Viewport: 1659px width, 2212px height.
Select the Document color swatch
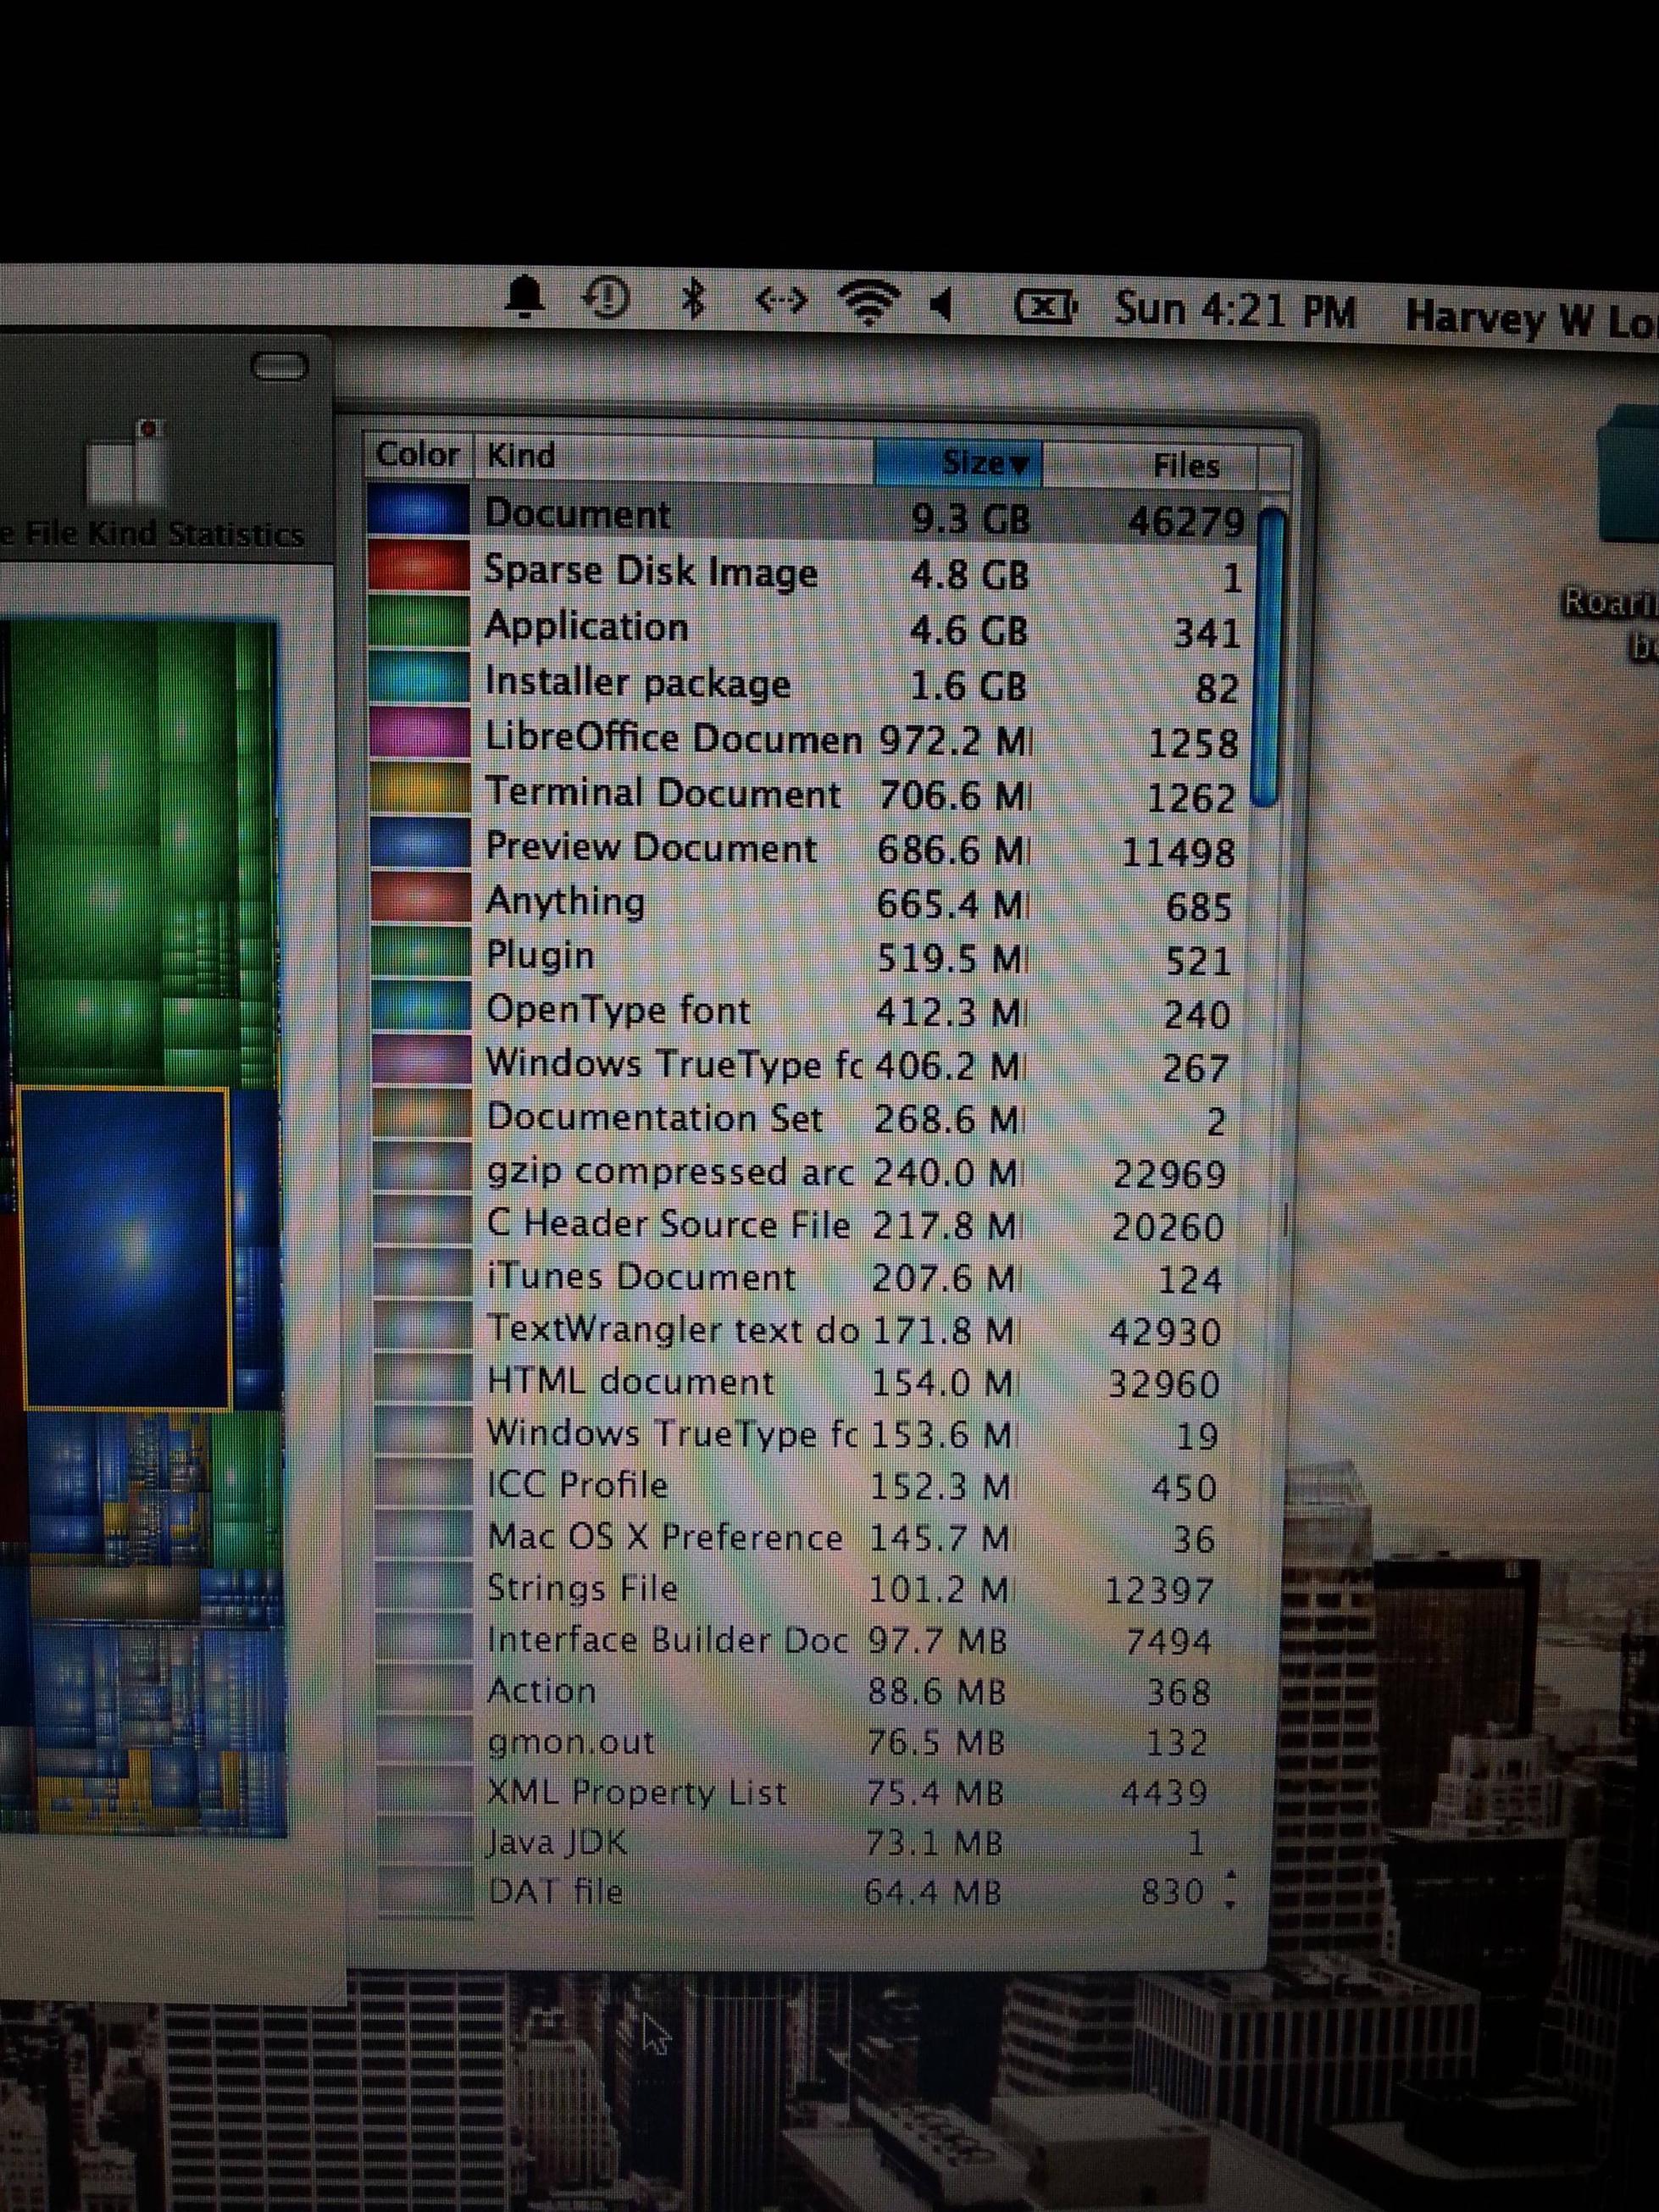(x=418, y=510)
